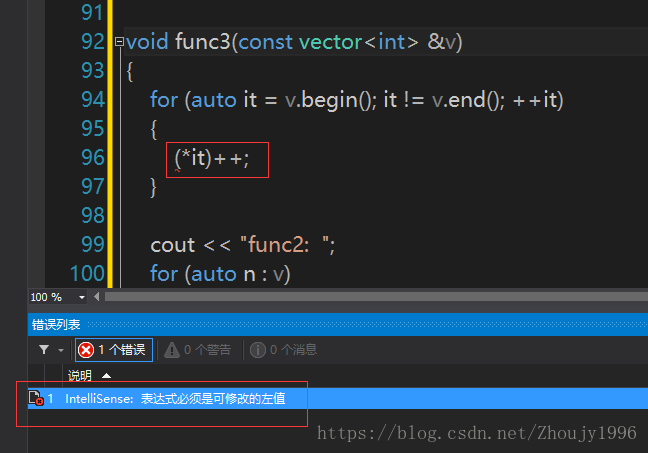Toggle the 0 个消息 messages button
Screen dimensions: 648x453
pos(284,350)
